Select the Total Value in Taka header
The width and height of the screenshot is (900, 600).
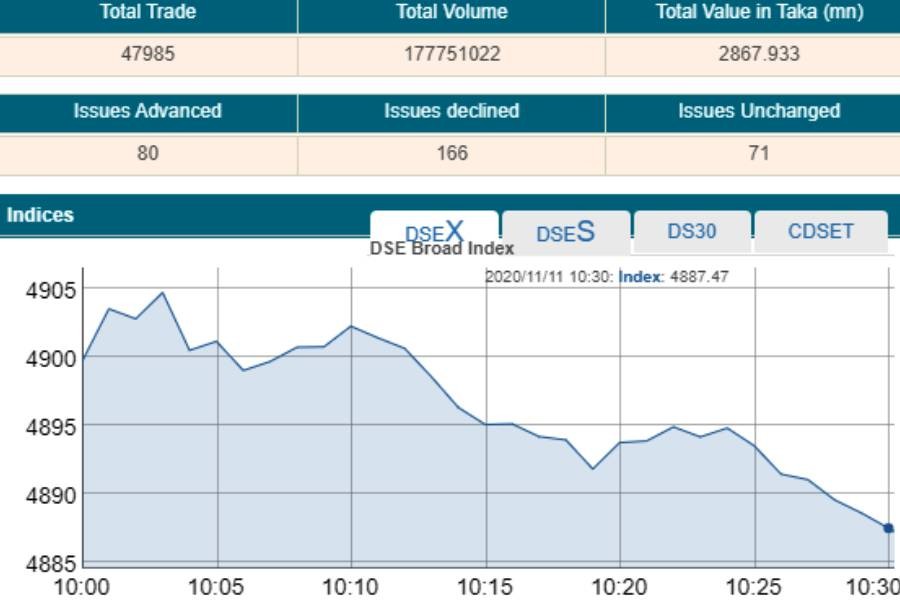coord(759,13)
